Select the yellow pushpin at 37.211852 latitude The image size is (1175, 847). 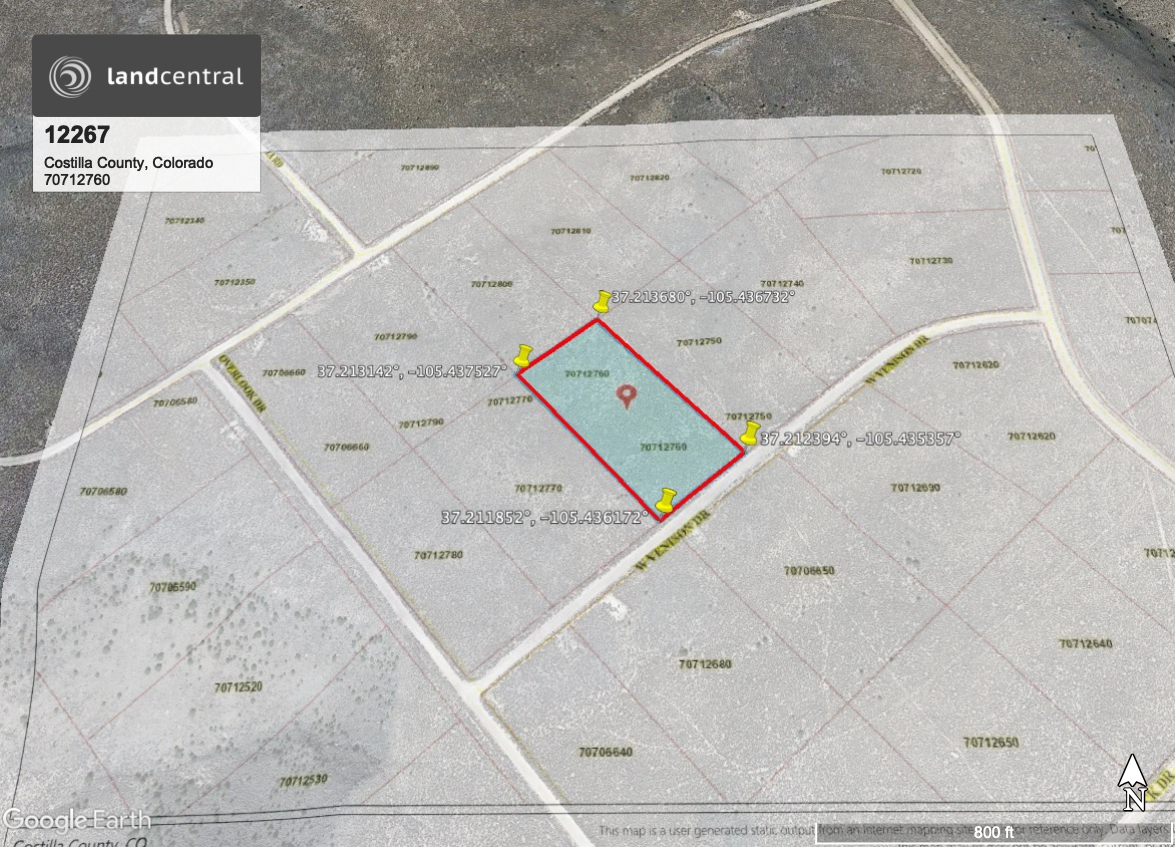665,500
